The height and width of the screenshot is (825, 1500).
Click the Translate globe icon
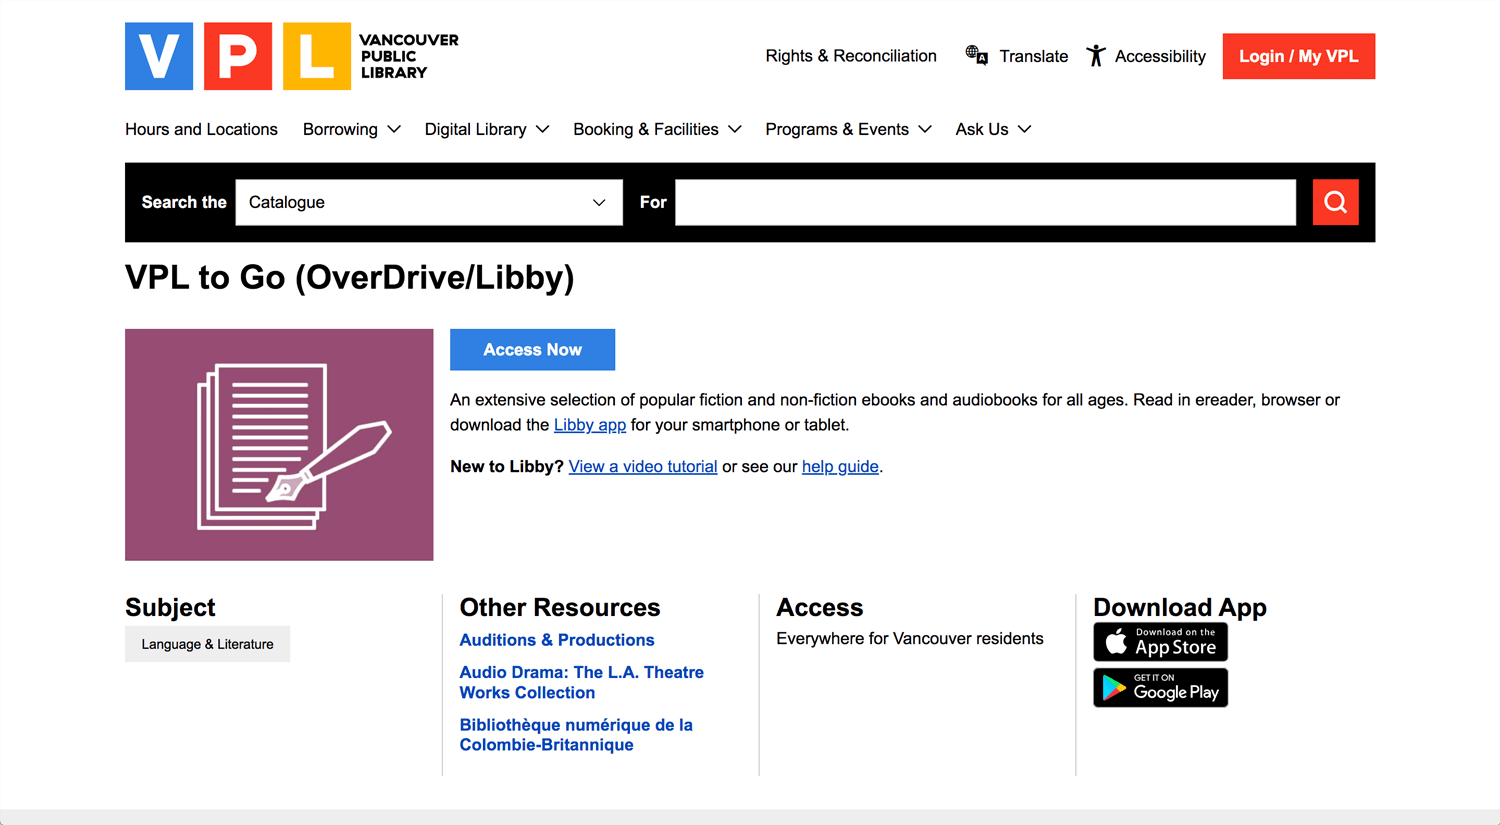[977, 56]
